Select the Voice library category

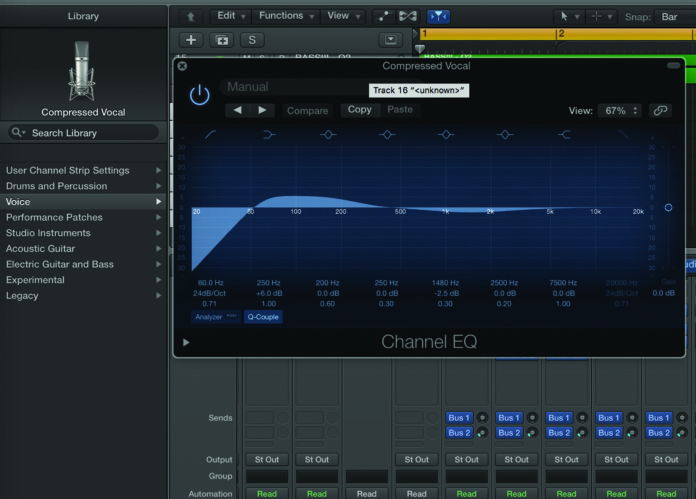point(83,202)
